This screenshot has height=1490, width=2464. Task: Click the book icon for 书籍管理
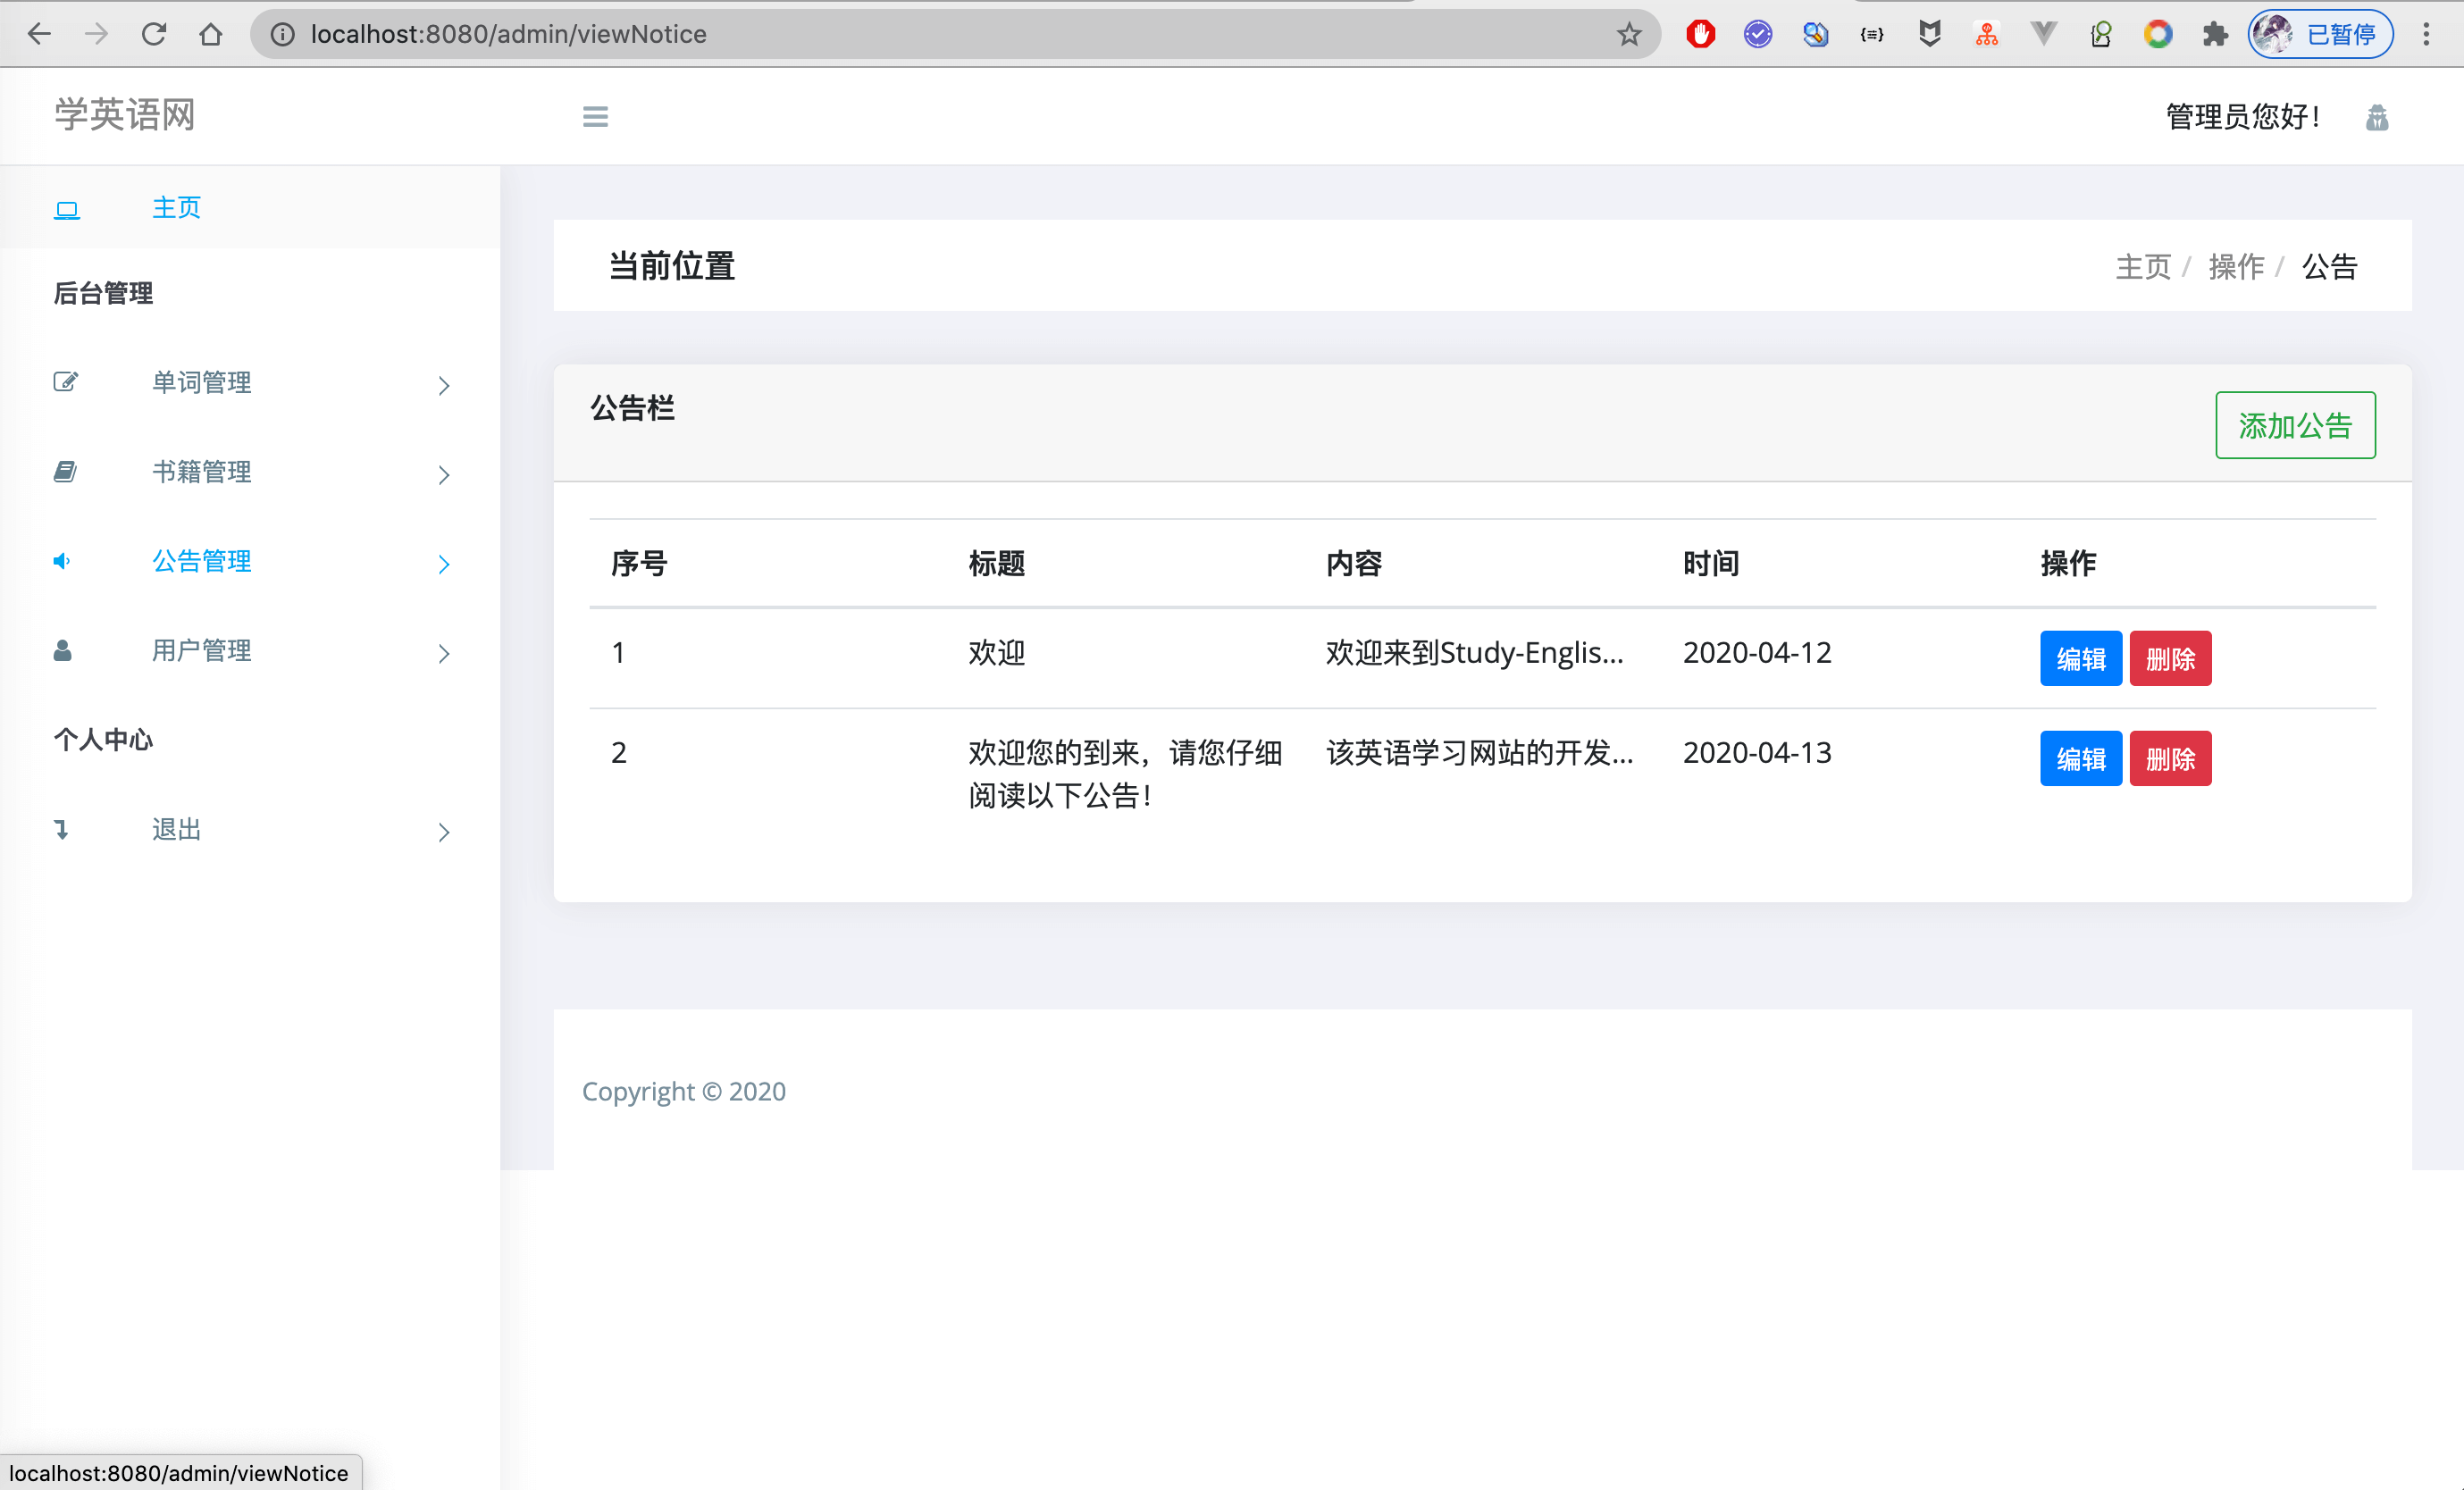pyautogui.click(x=65, y=471)
